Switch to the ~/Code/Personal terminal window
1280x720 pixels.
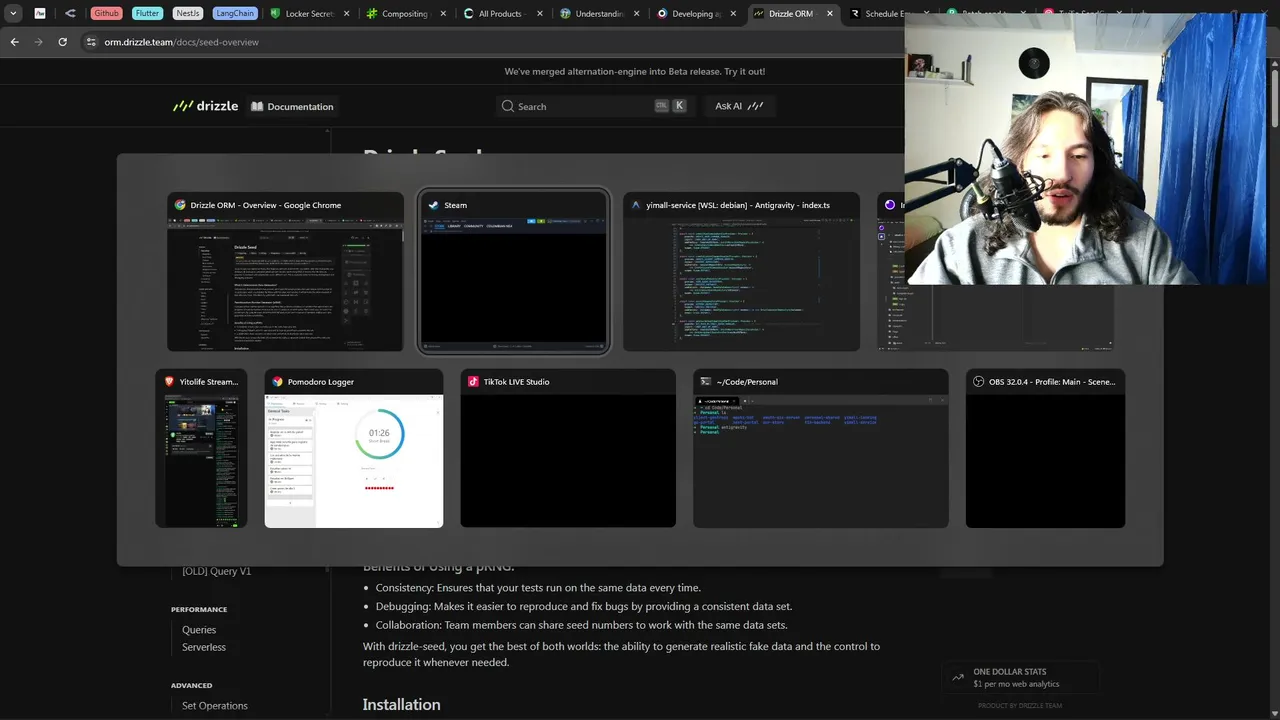[821, 448]
